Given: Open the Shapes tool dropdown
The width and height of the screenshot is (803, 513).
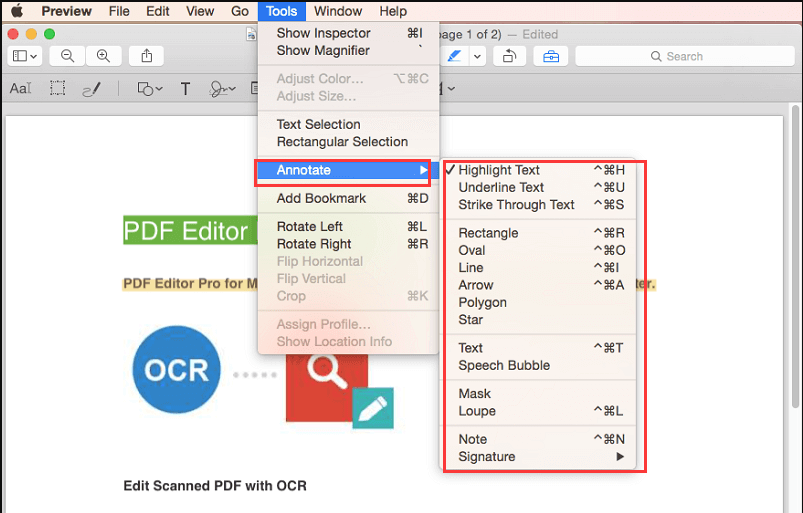Looking at the screenshot, I should point(149,89).
